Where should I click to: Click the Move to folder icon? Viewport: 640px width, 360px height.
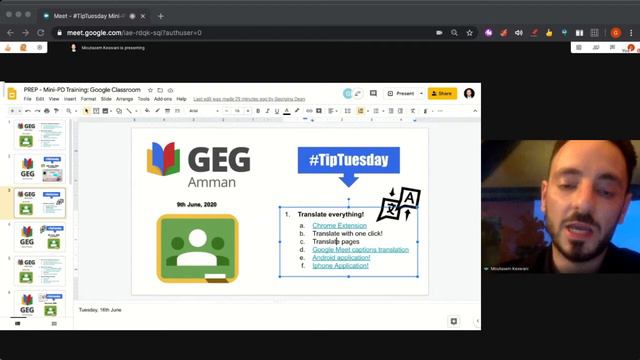tap(160, 90)
